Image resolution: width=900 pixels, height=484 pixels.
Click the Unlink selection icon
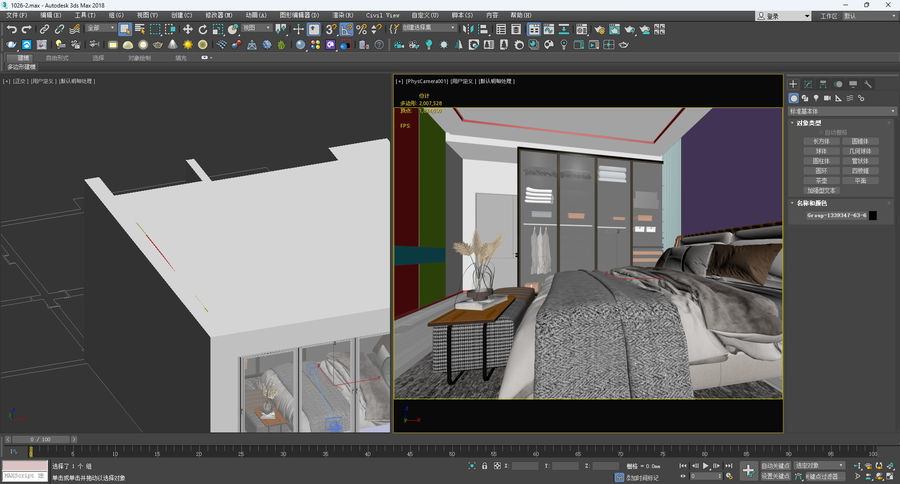(59, 29)
